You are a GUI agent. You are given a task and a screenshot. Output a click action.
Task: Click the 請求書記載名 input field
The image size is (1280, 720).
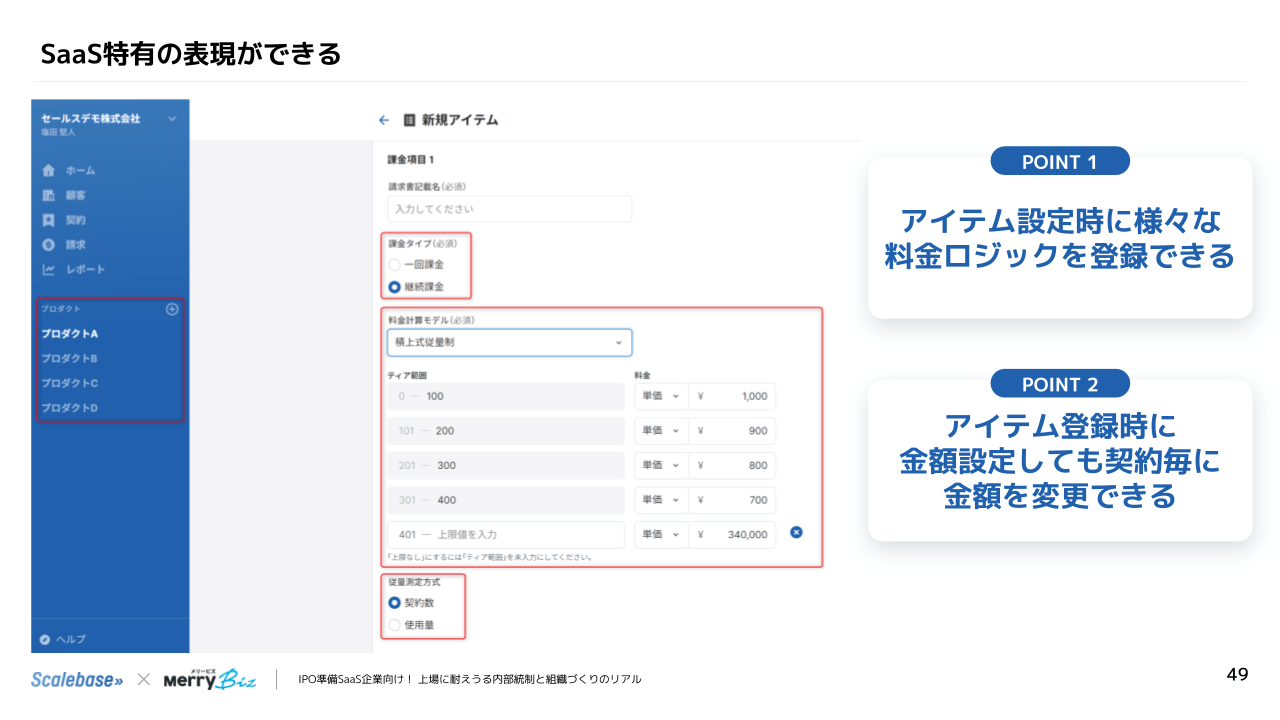tap(509, 209)
